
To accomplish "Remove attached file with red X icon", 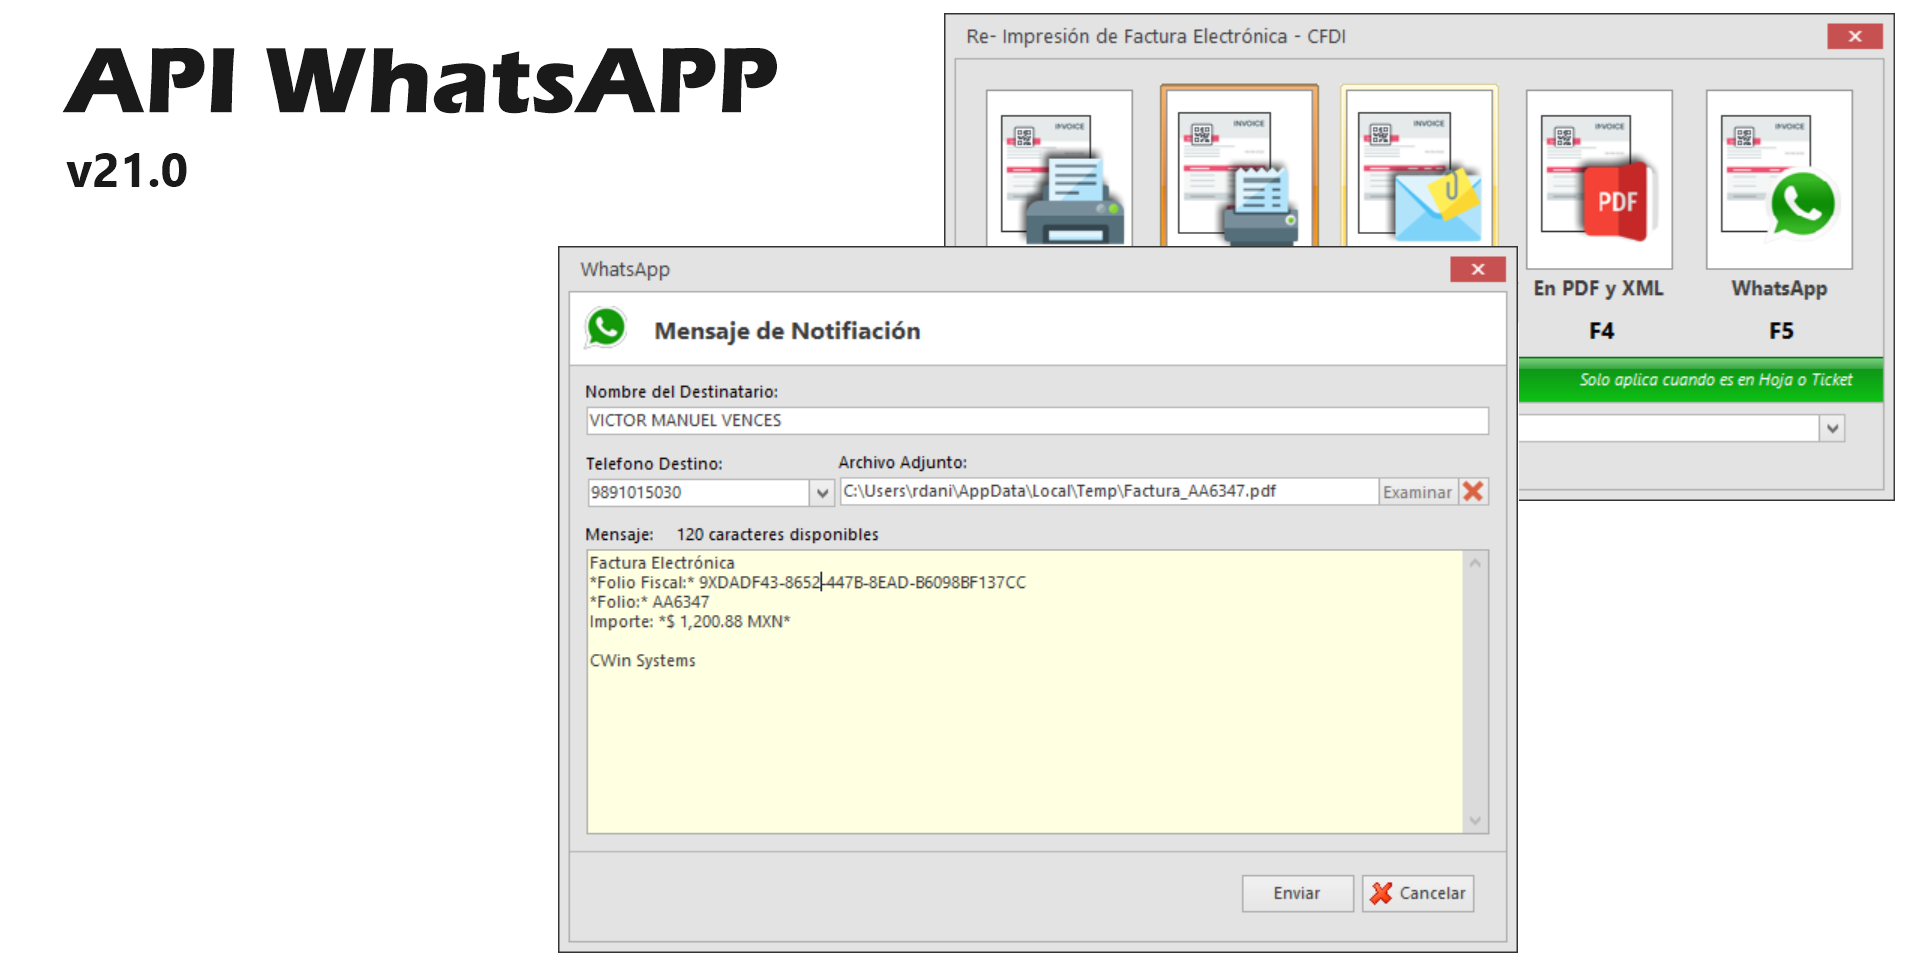I will pyautogui.click(x=1473, y=491).
